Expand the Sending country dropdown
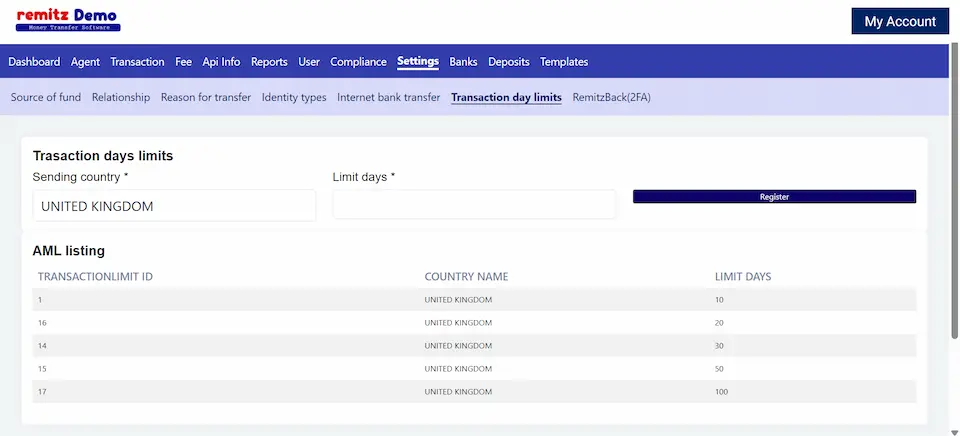Screen dimensions: 960x436 point(174,206)
